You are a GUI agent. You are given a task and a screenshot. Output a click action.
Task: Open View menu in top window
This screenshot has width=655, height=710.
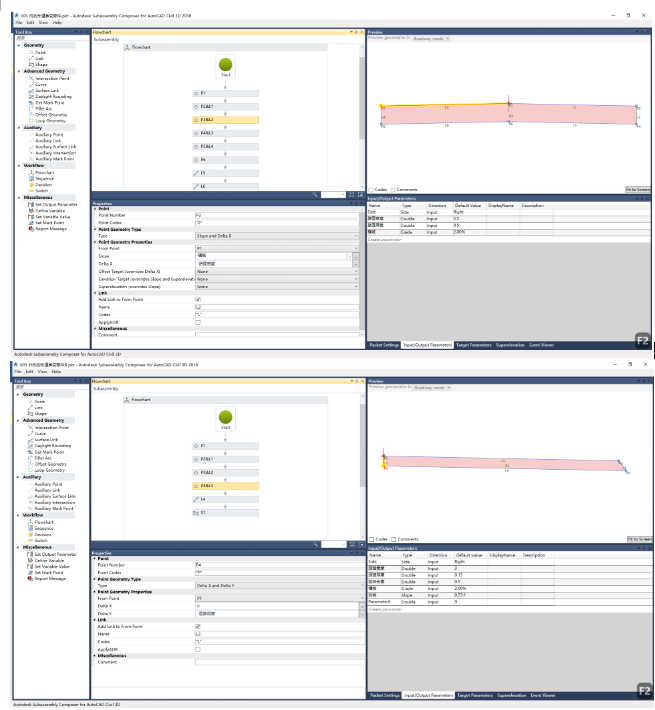click(x=43, y=22)
